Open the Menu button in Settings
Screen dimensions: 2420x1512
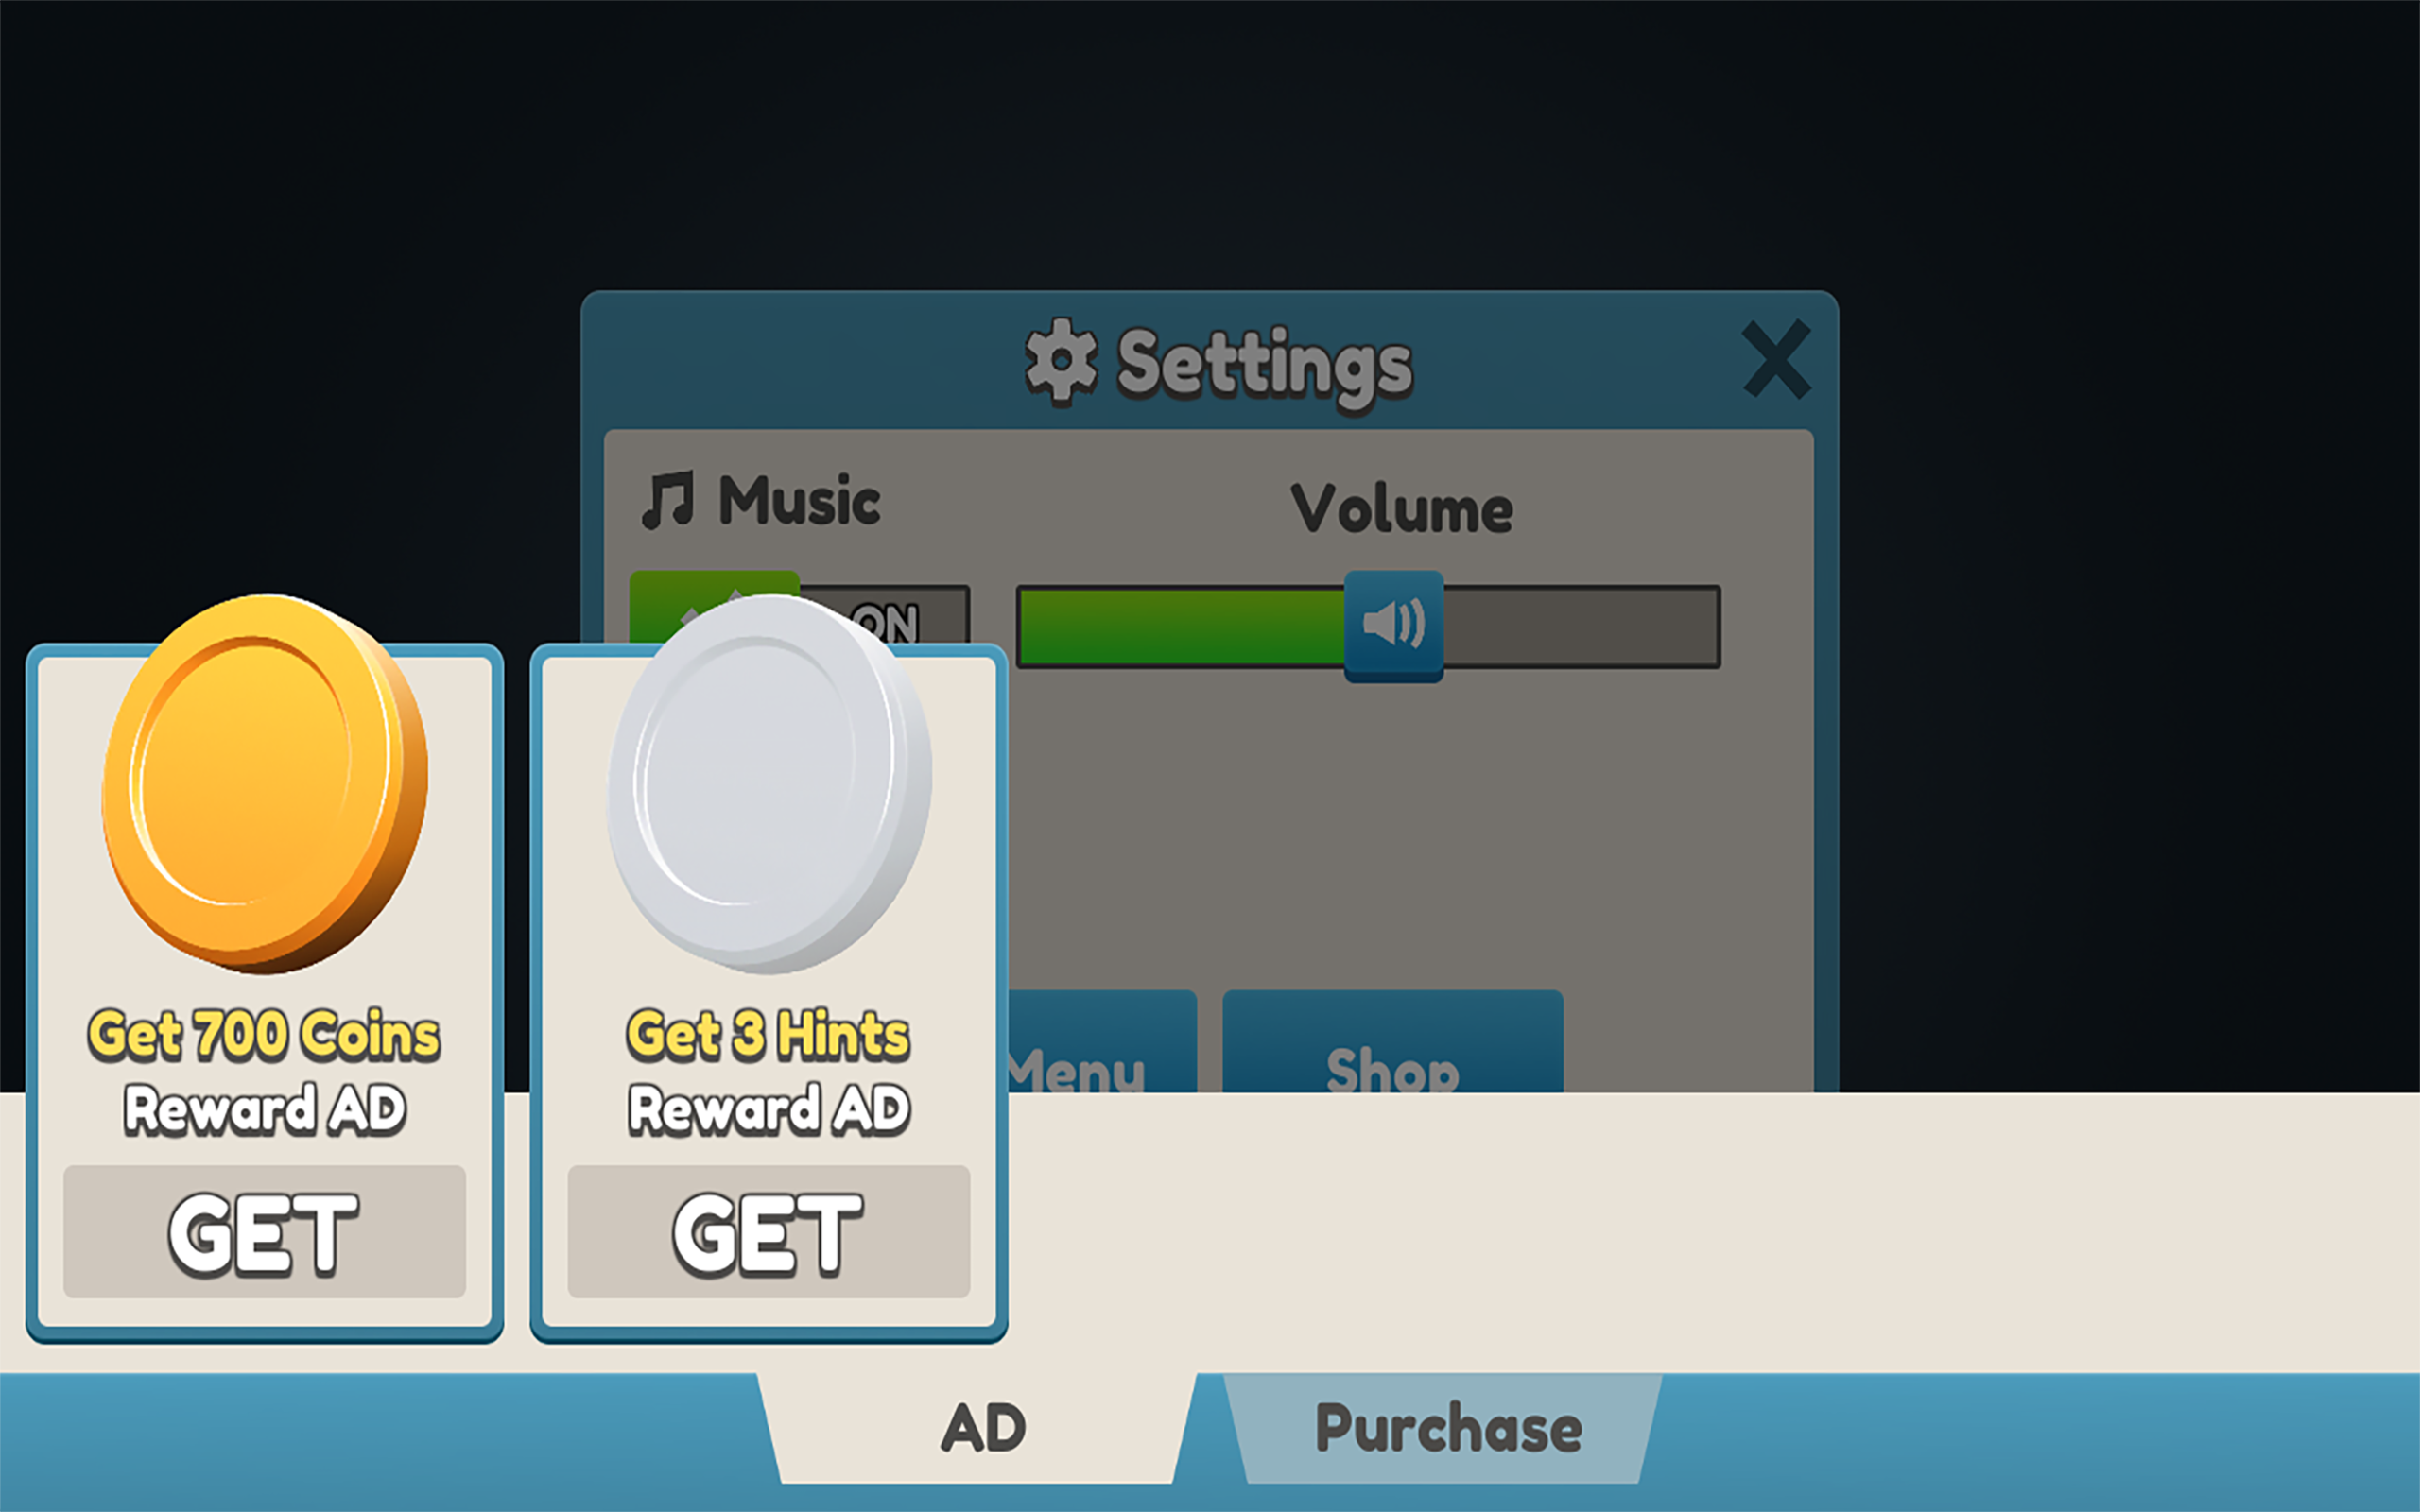[x=1101, y=1042]
